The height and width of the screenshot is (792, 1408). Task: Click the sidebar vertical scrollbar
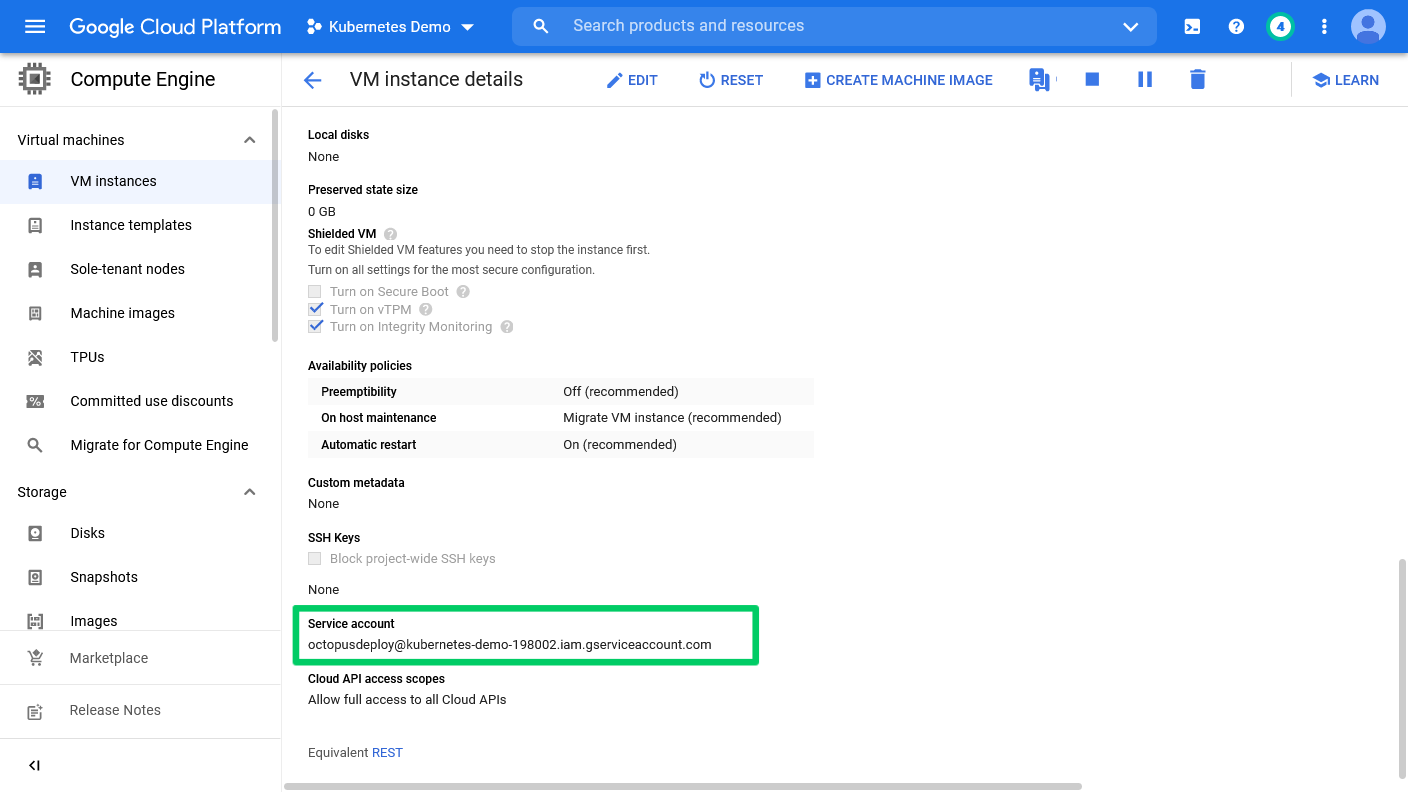(x=276, y=225)
